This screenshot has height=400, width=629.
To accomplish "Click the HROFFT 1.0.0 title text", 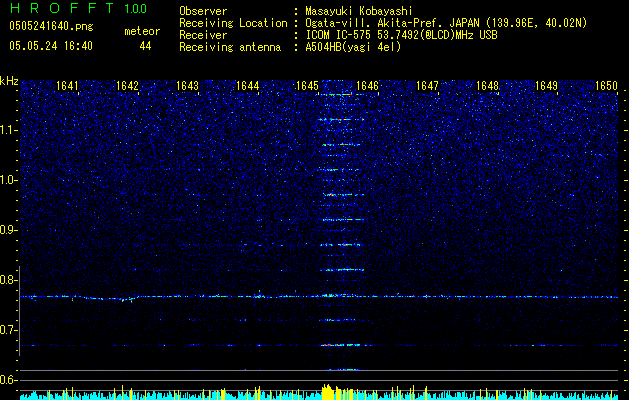I will pyautogui.click(x=78, y=8).
